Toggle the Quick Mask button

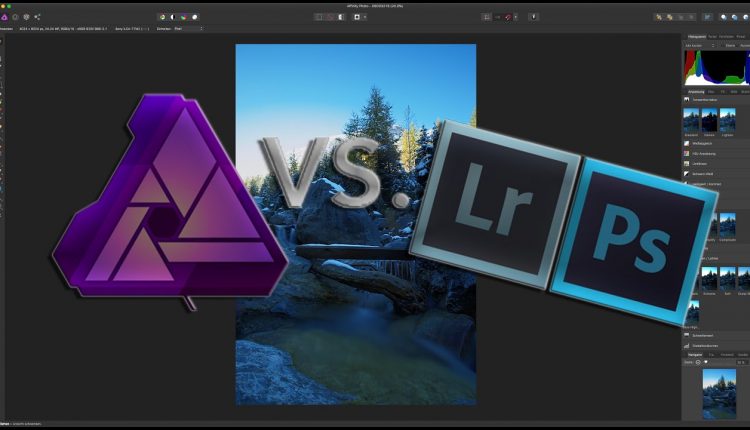359,17
